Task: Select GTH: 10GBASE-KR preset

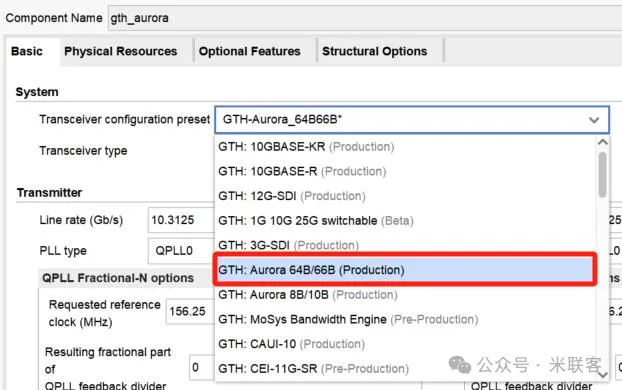Action: [x=405, y=147]
